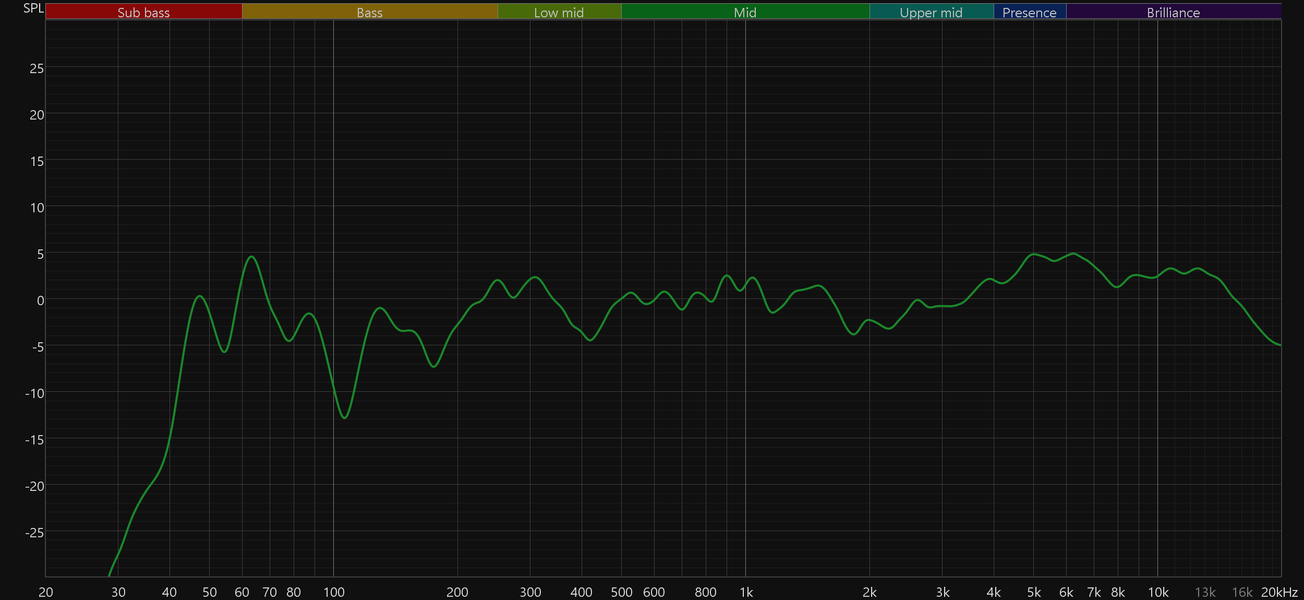This screenshot has height=600, width=1304.
Task: Click the 25 dB SPL axis value
Action: coord(36,68)
